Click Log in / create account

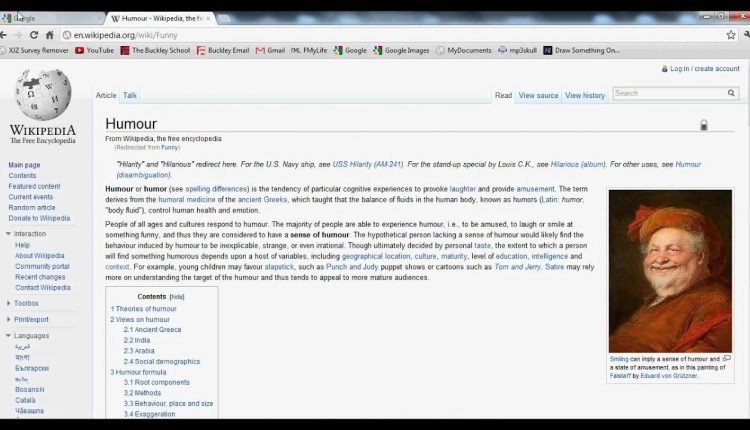(705, 69)
